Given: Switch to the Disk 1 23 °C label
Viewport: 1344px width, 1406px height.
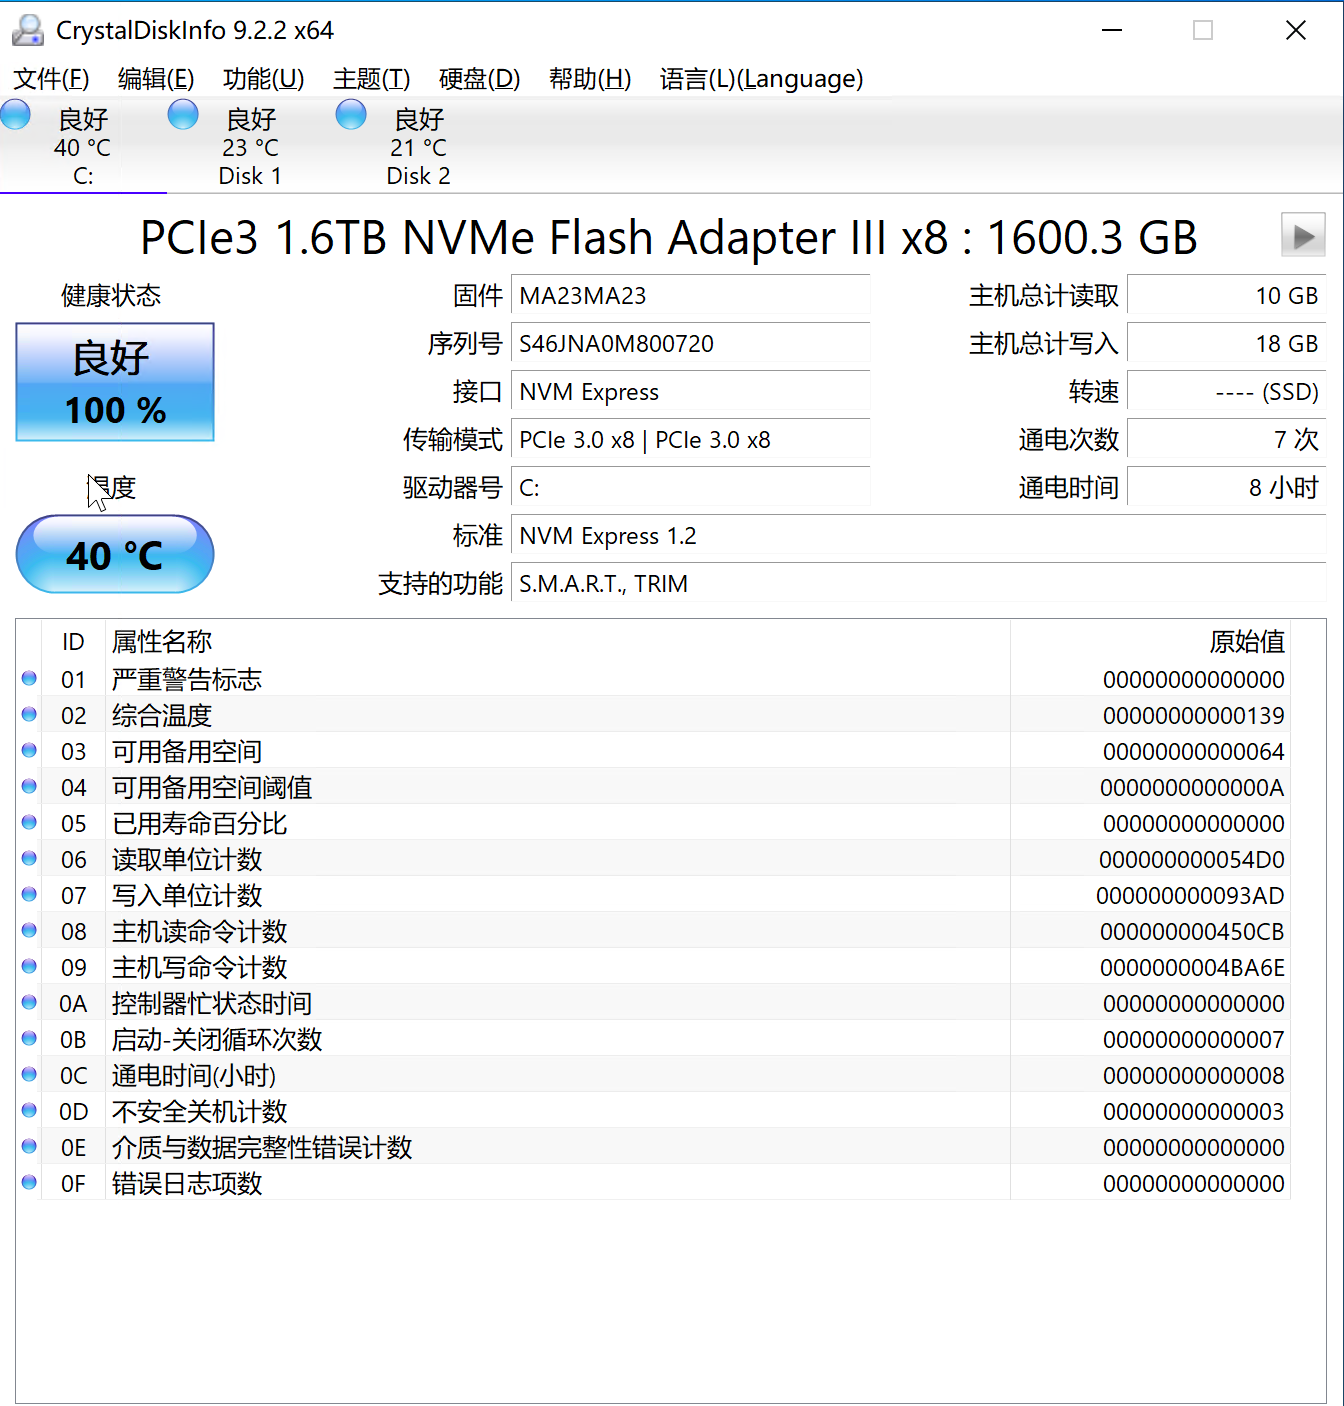Looking at the screenshot, I should click(x=250, y=148).
